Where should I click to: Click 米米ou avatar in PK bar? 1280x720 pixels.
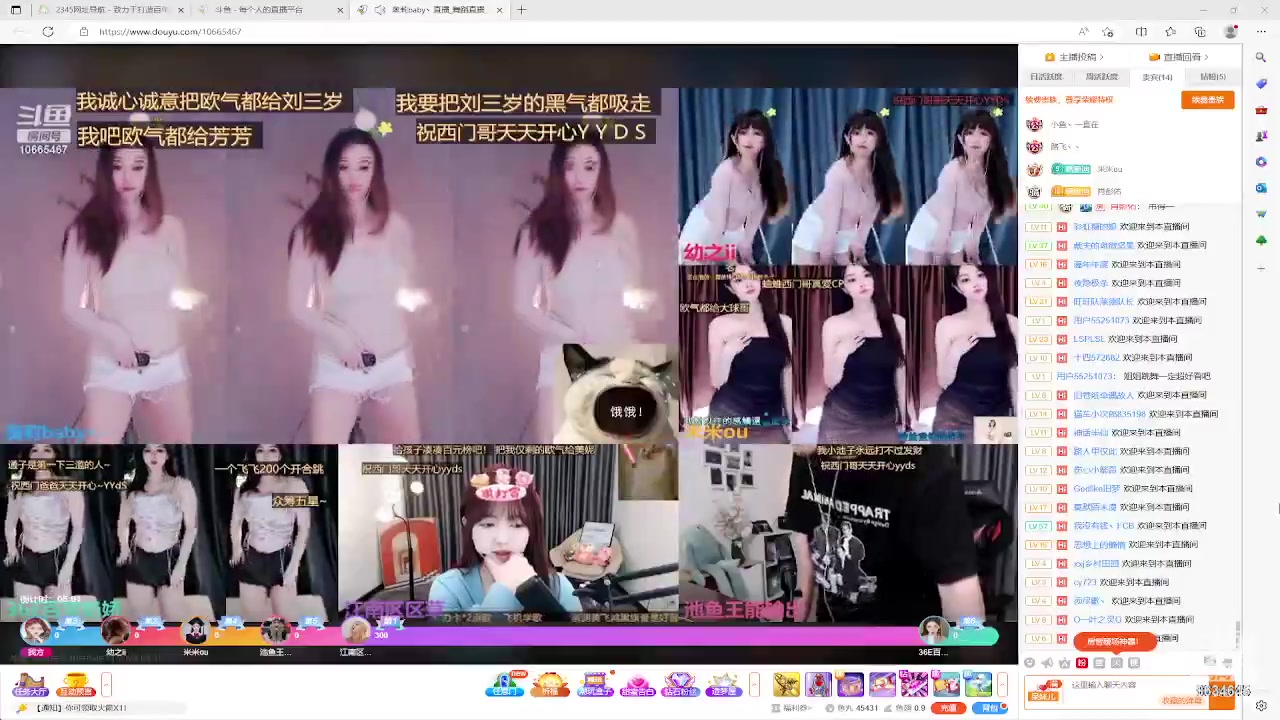pyautogui.click(x=195, y=632)
